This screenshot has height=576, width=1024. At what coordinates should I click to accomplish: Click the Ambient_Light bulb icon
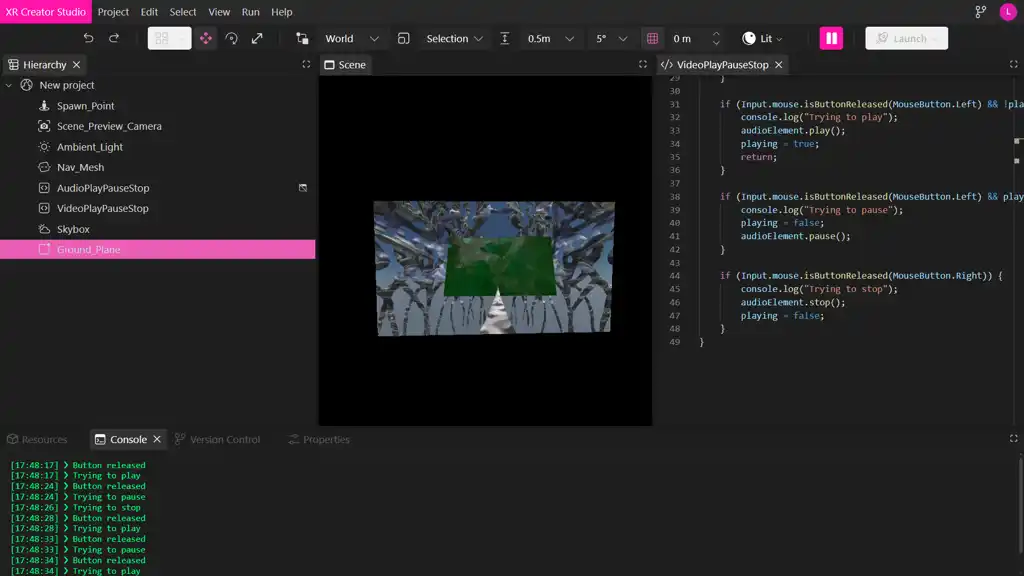(x=44, y=147)
